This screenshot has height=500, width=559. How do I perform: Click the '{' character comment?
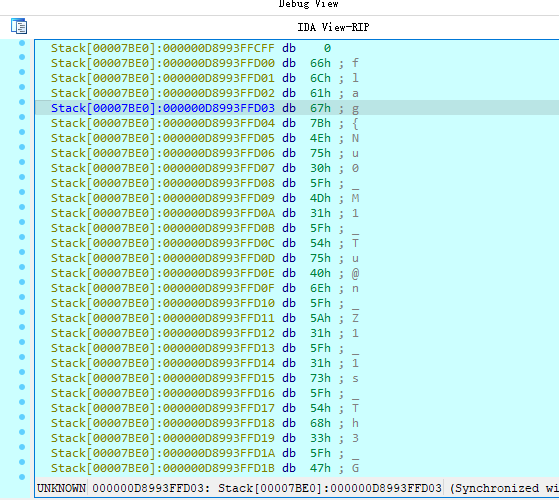[x=355, y=123]
